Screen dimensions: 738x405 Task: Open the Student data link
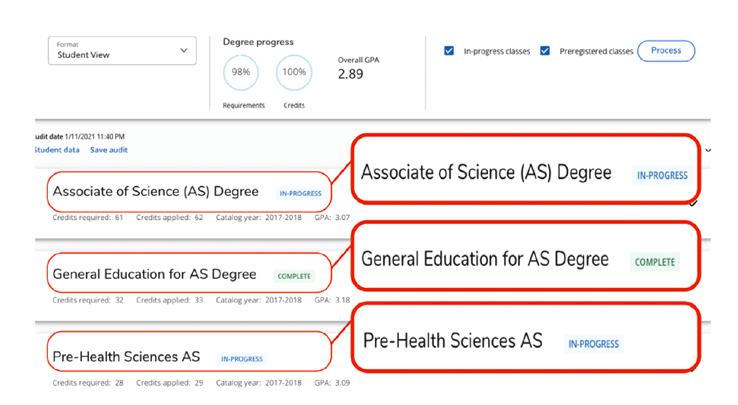(57, 150)
